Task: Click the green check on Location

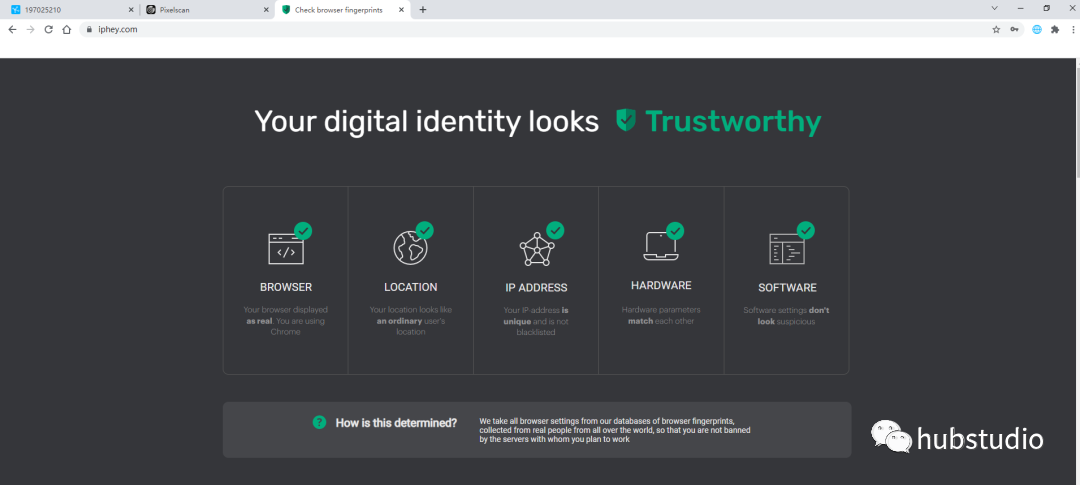Action: coord(425,230)
